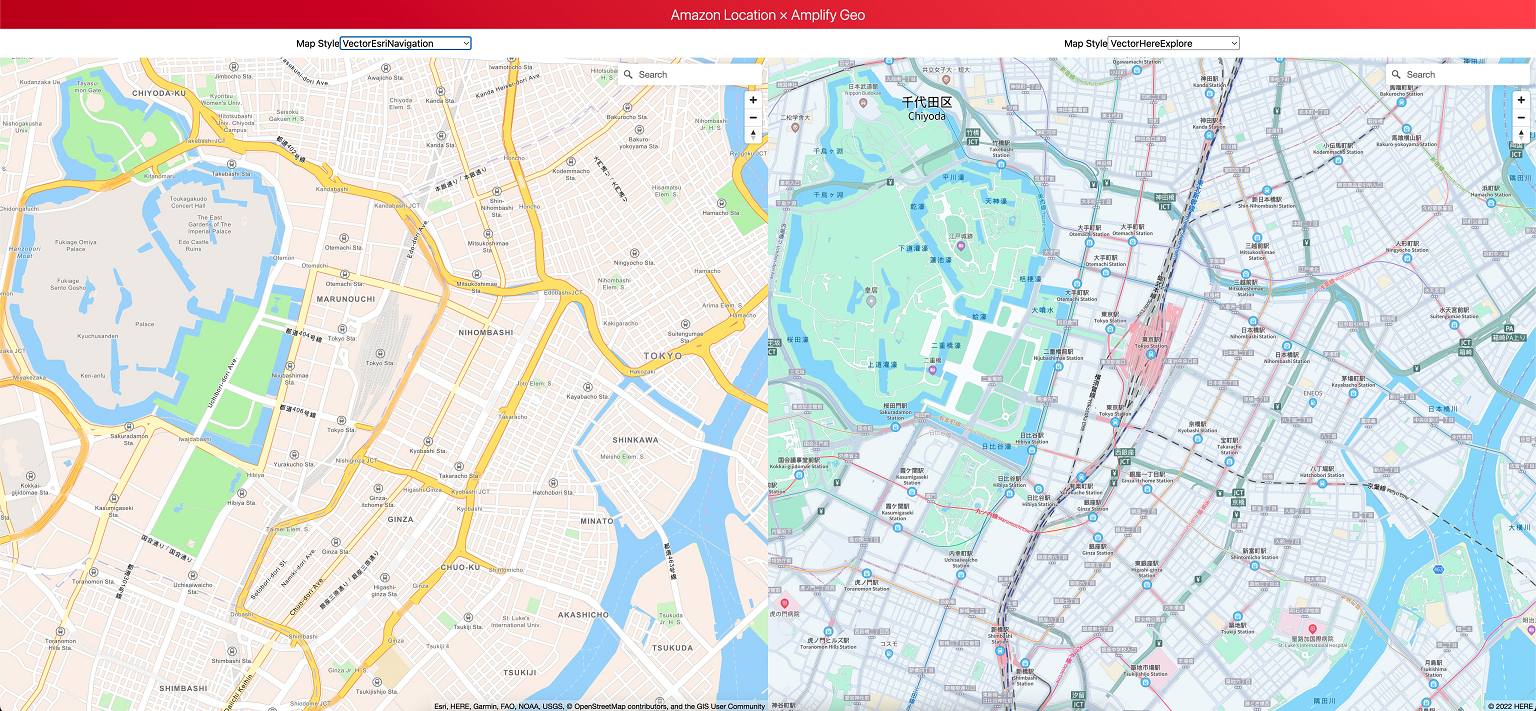Viewport: 1536px width, 711px height.
Task: Focus the left map Search field
Action: [x=690, y=74]
